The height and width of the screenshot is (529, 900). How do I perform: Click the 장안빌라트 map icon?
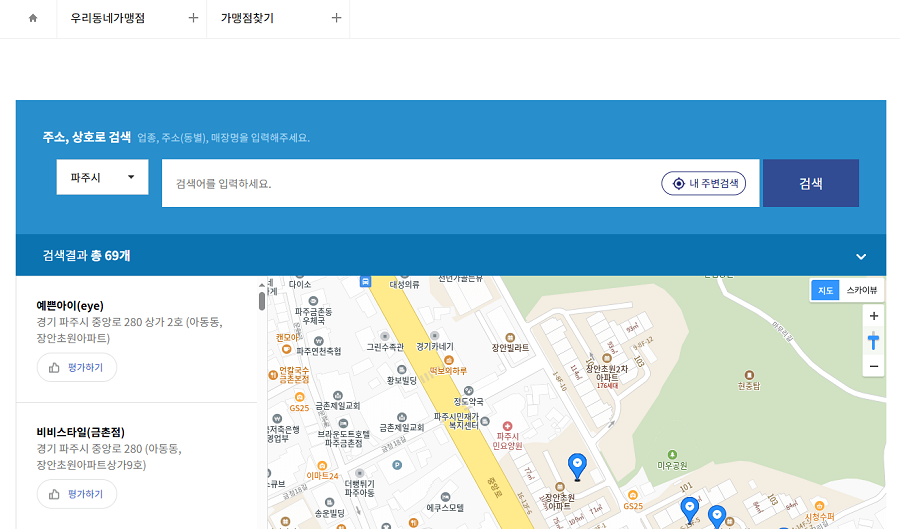pyautogui.click(x=510, y=337)
